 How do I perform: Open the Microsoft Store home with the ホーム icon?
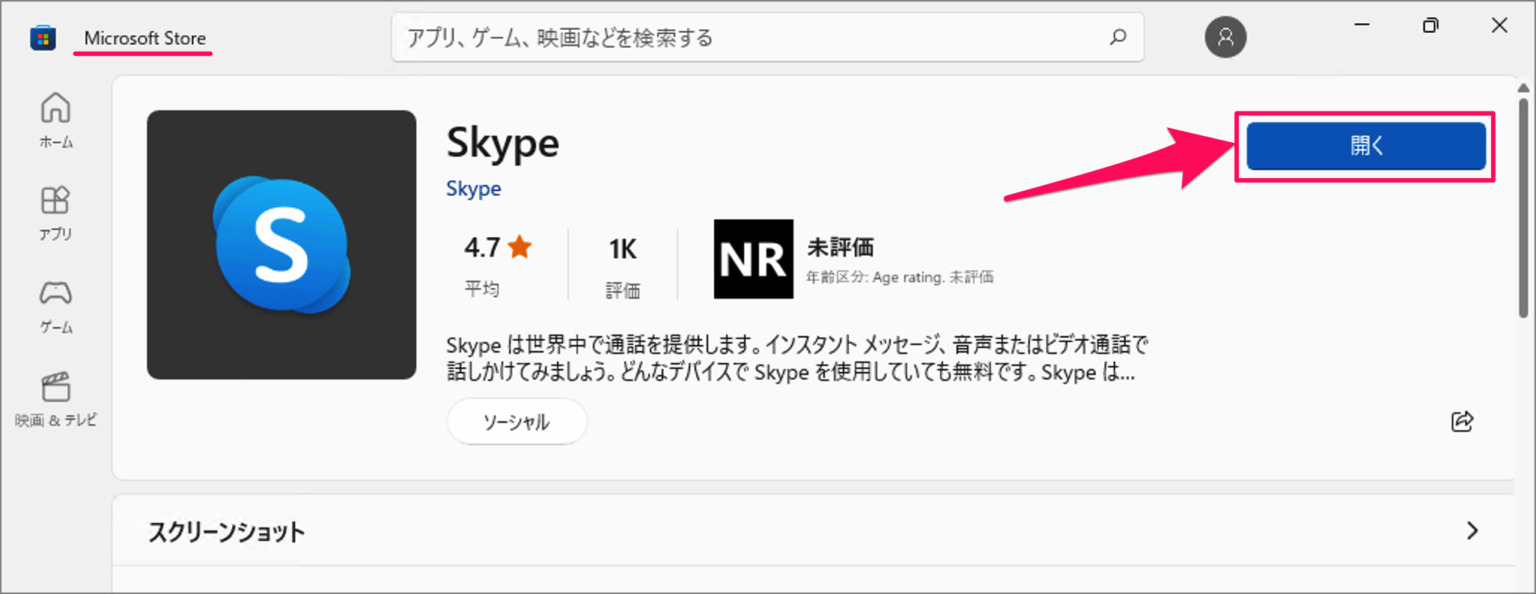point(56,118)
